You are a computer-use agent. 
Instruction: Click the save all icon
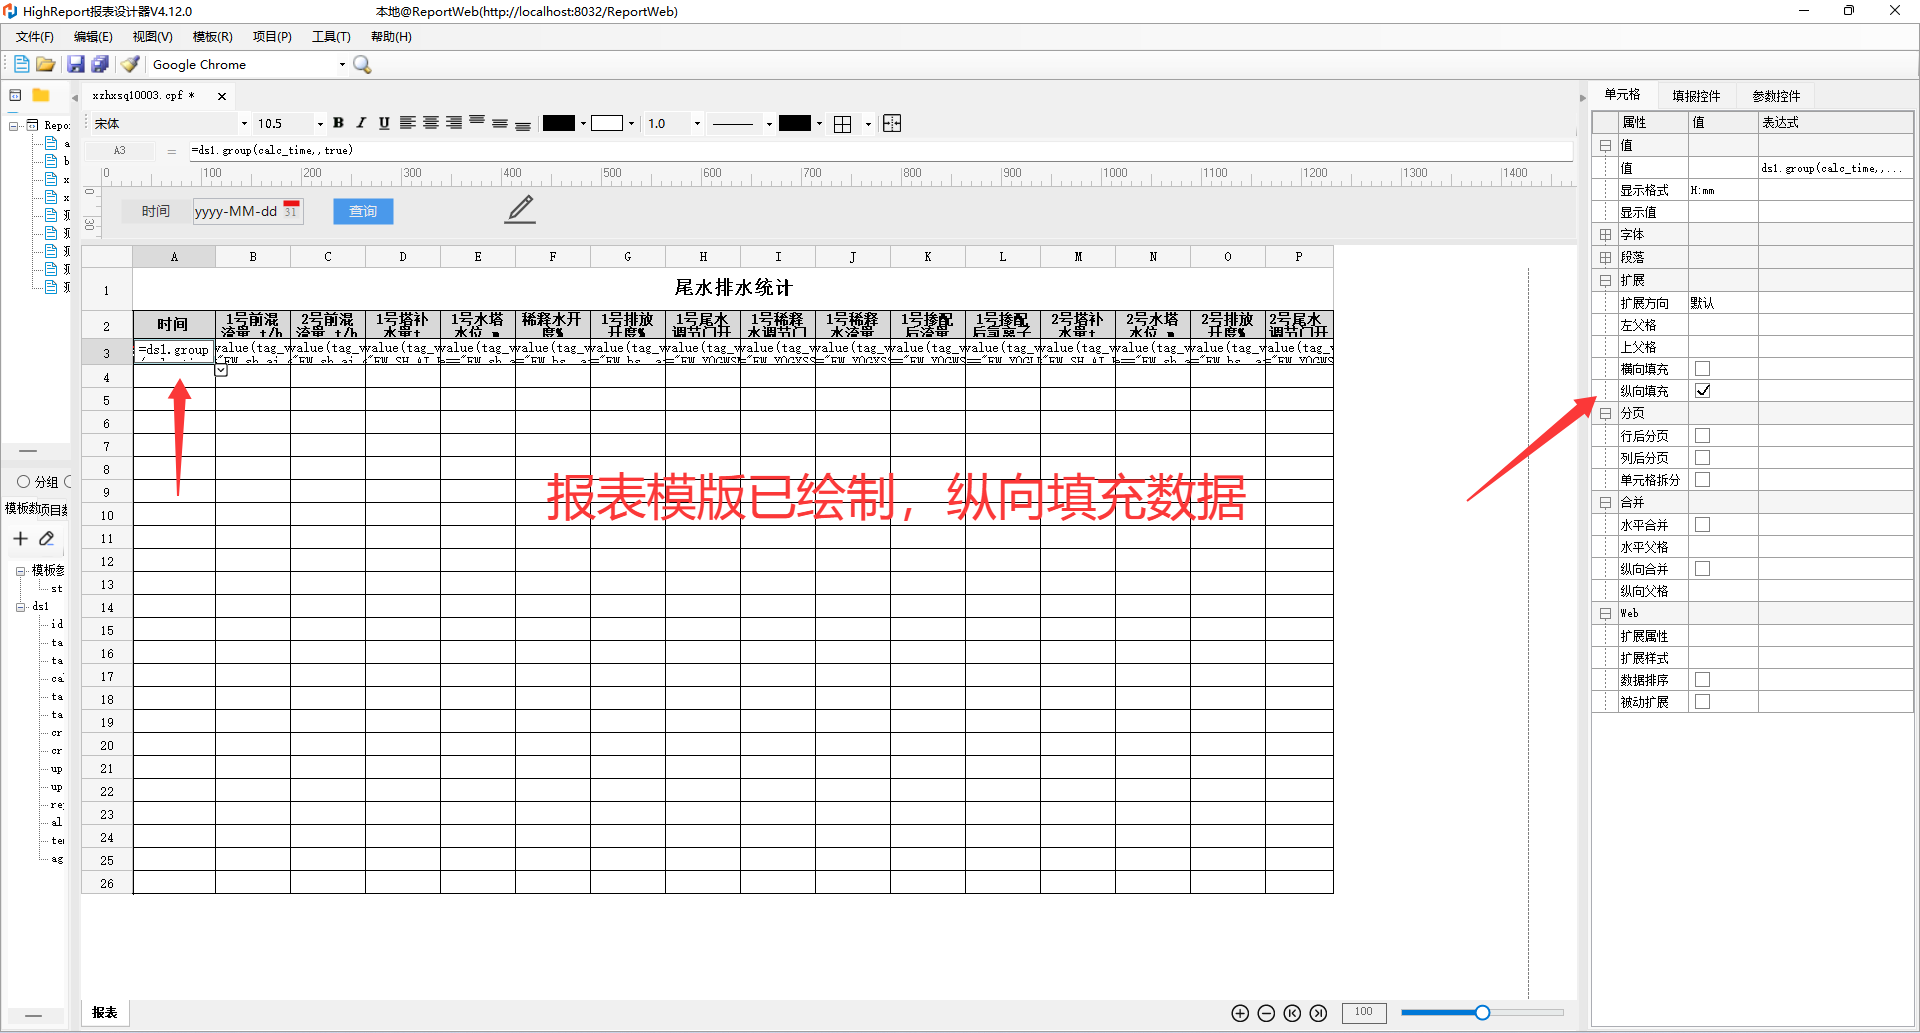tap(100, 64)
